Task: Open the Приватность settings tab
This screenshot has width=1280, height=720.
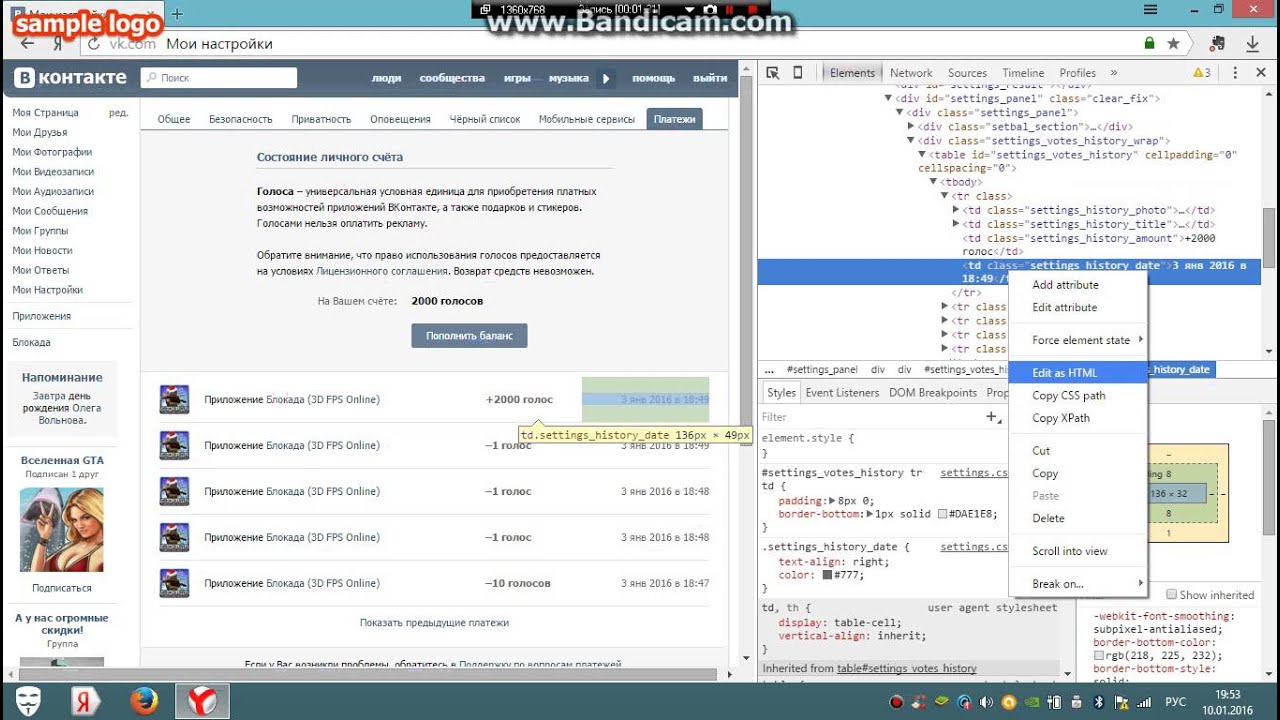Action: pos(321,119)
